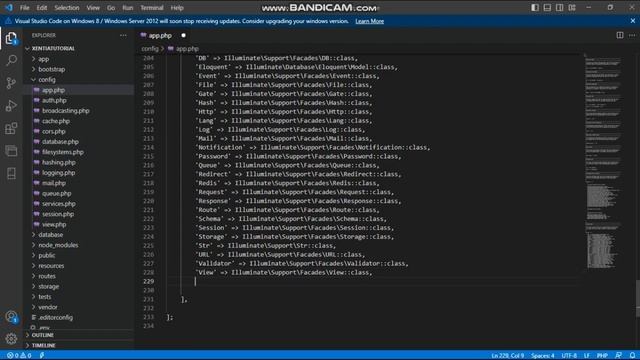Image resolution: width=640 pixels, height=360 pixels.
Task: Open the Go menu
Action: pyautogui.click(x=111, y=8)
